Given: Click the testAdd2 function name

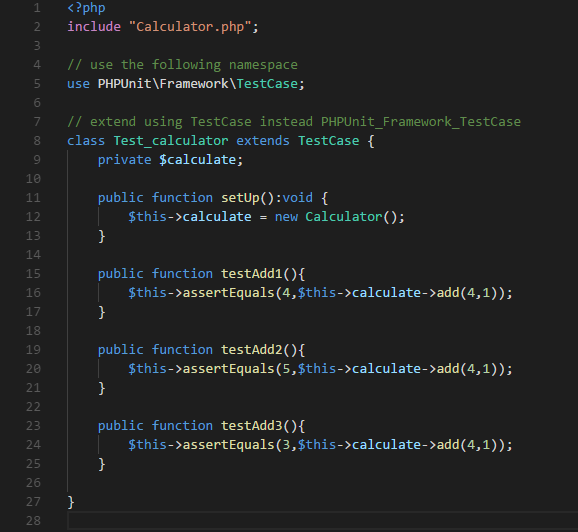Looking at the screenshot, I should tap(252, 350).
